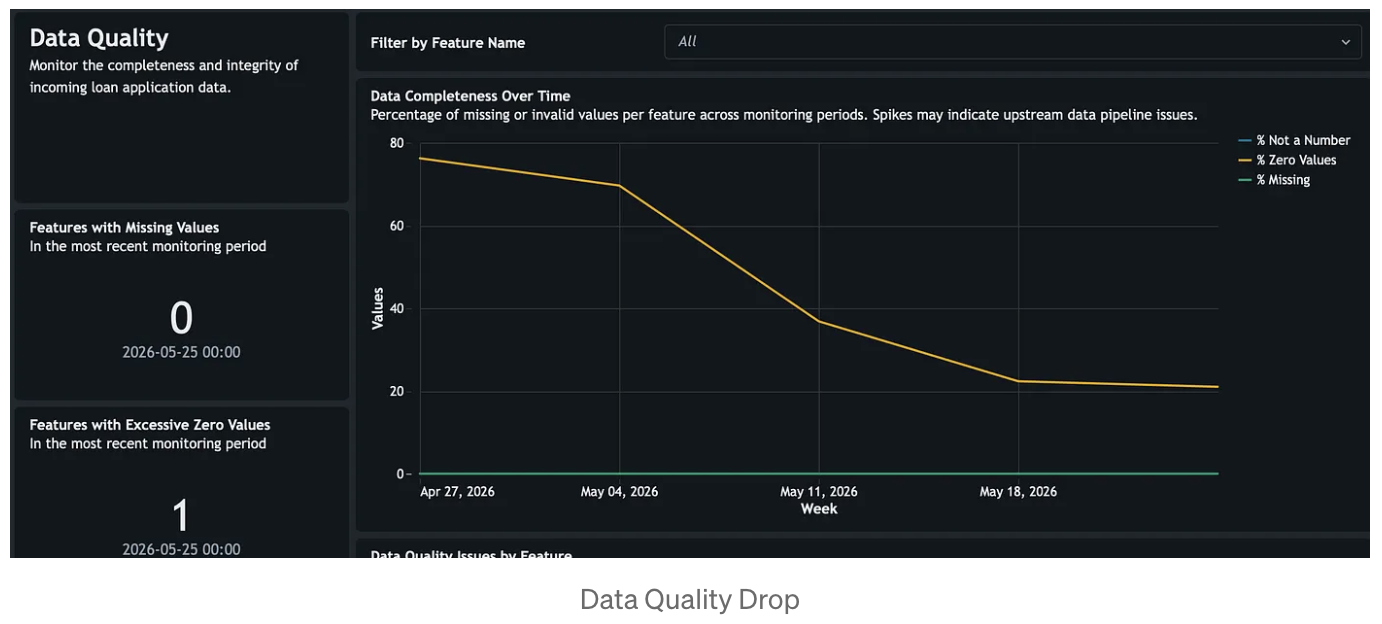Click the excessive zero values count 1
1382x624 pixels.
tap(181, 516)
